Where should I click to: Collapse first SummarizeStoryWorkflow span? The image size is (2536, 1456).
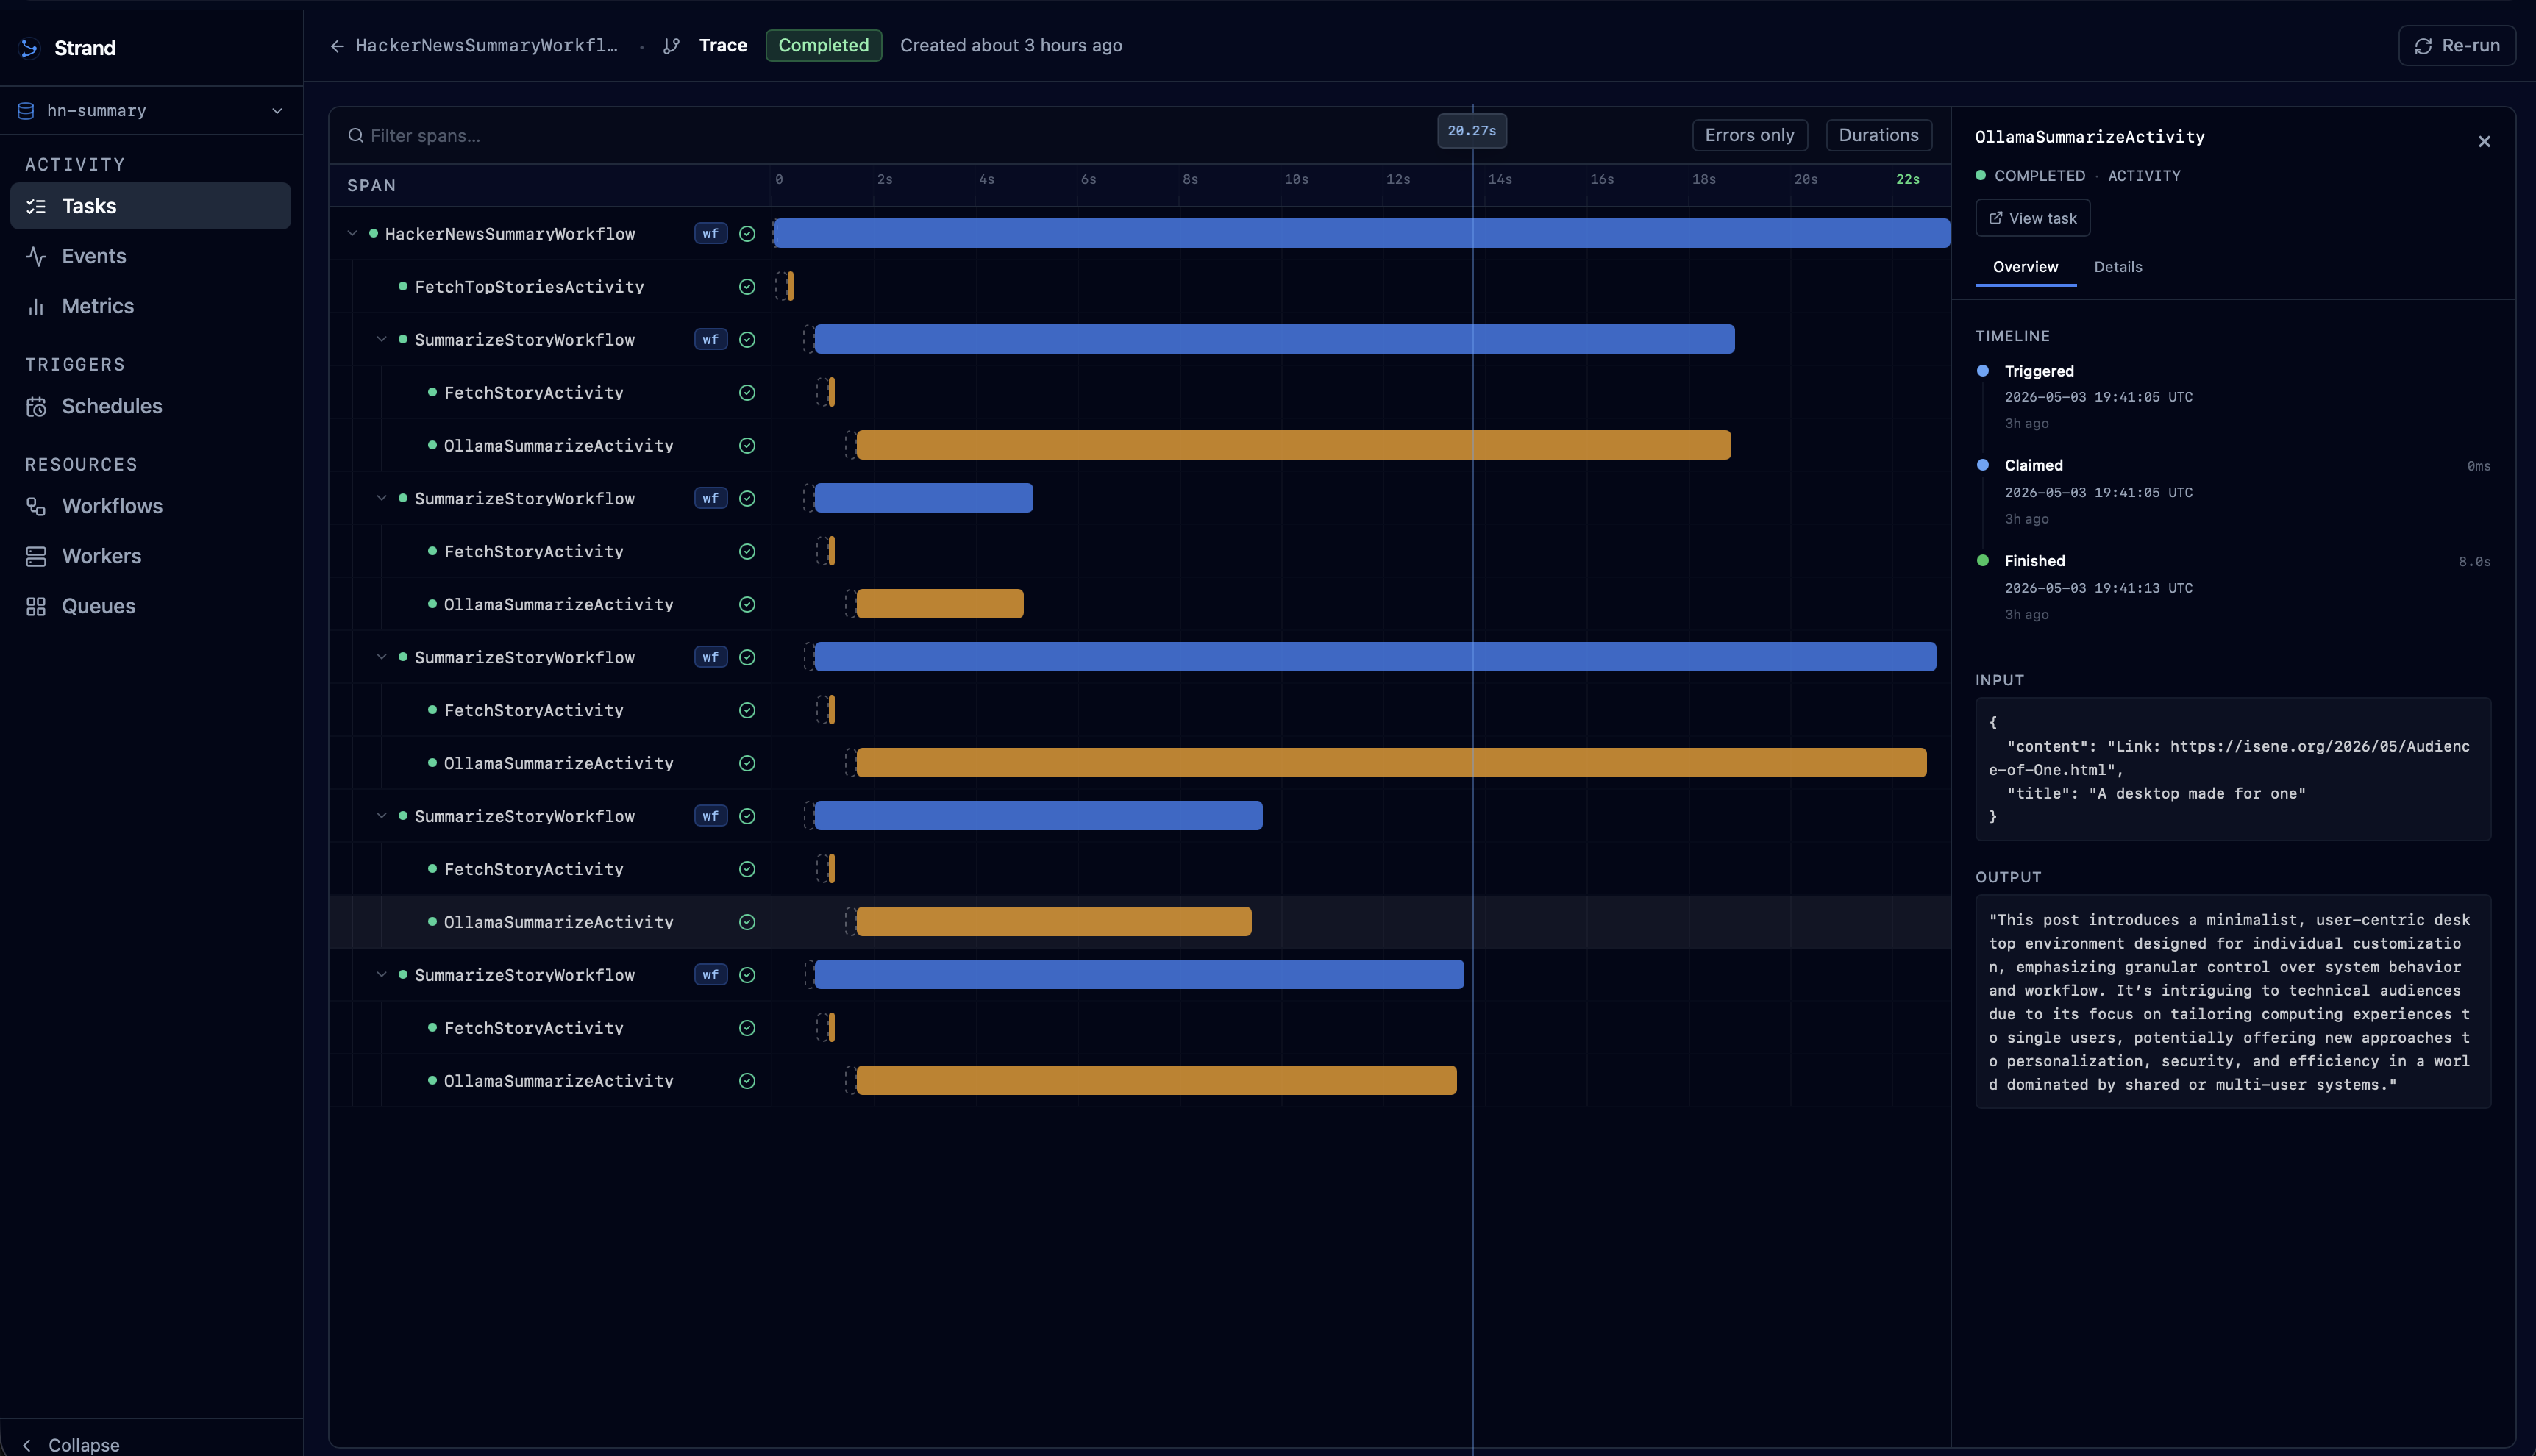pos(381,340)
